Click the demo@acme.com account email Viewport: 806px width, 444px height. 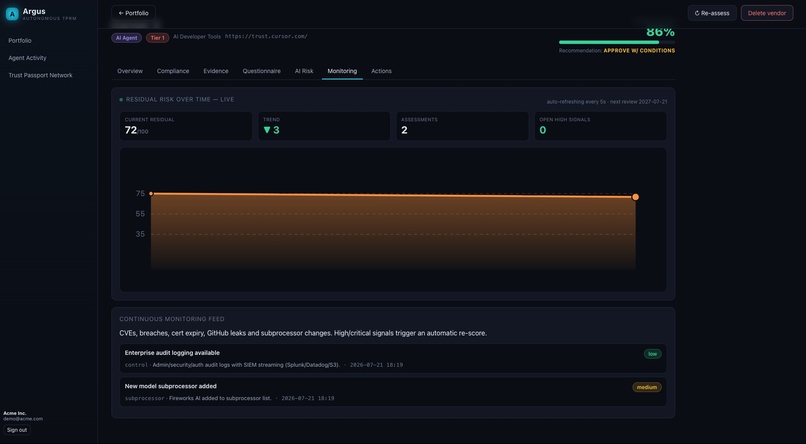(x=23, y=419)
